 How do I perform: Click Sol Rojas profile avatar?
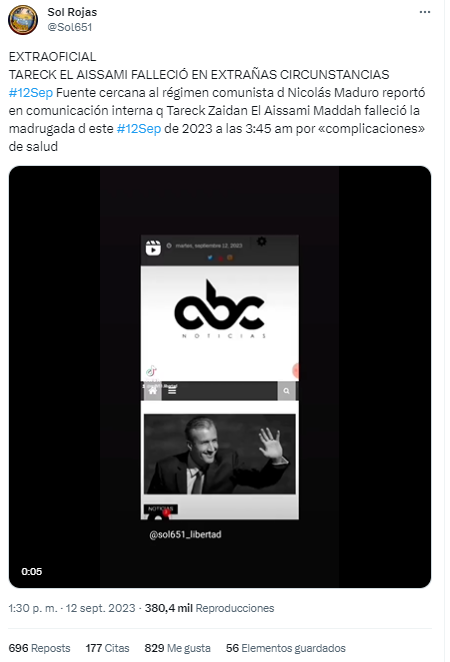click(x=23, y=20)
